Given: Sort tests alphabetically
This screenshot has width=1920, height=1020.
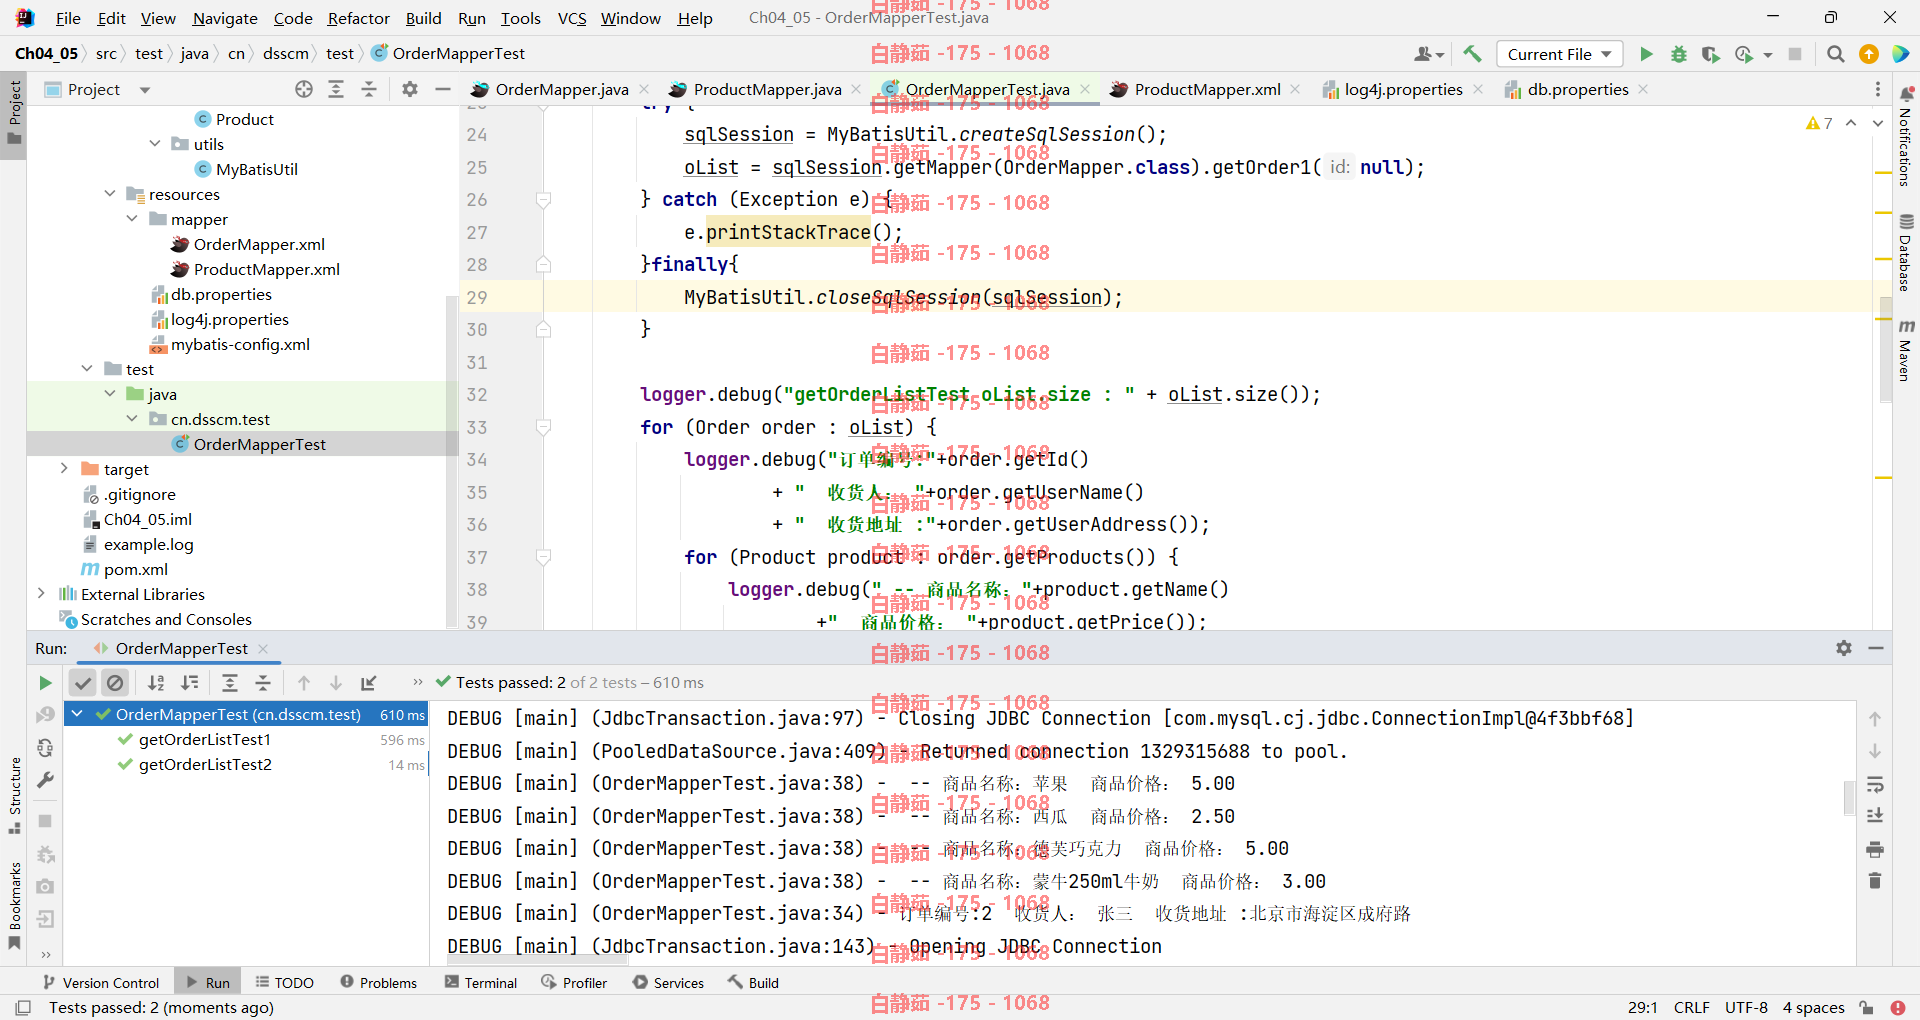Looking at the screenshot, I should click(156, 683).
